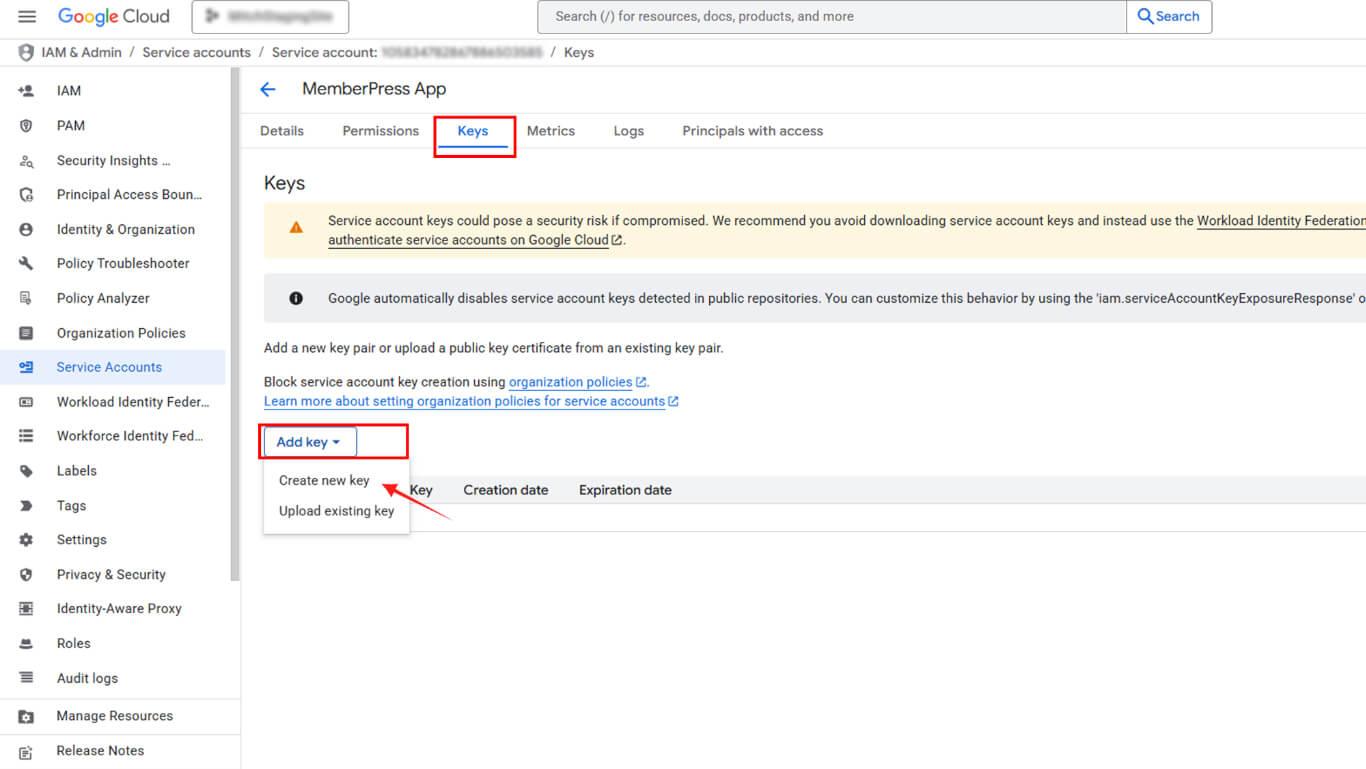1366x769 pixels.
Task: Expand the Add key dropdown
Action: (309, 442)
